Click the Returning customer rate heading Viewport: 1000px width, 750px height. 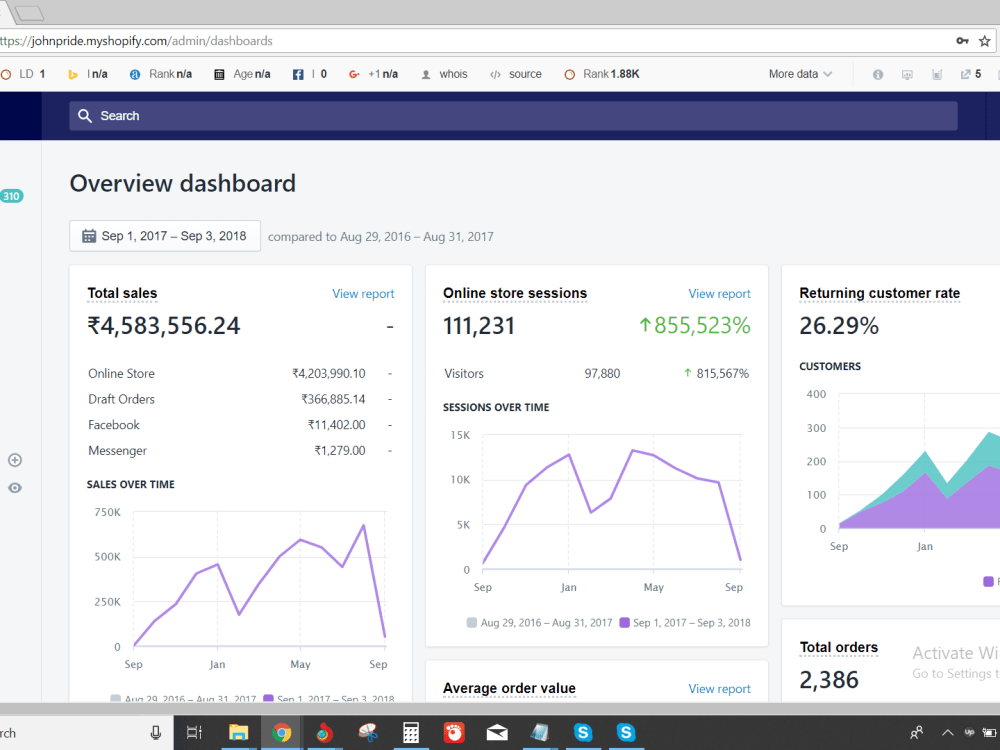point(879,293)
